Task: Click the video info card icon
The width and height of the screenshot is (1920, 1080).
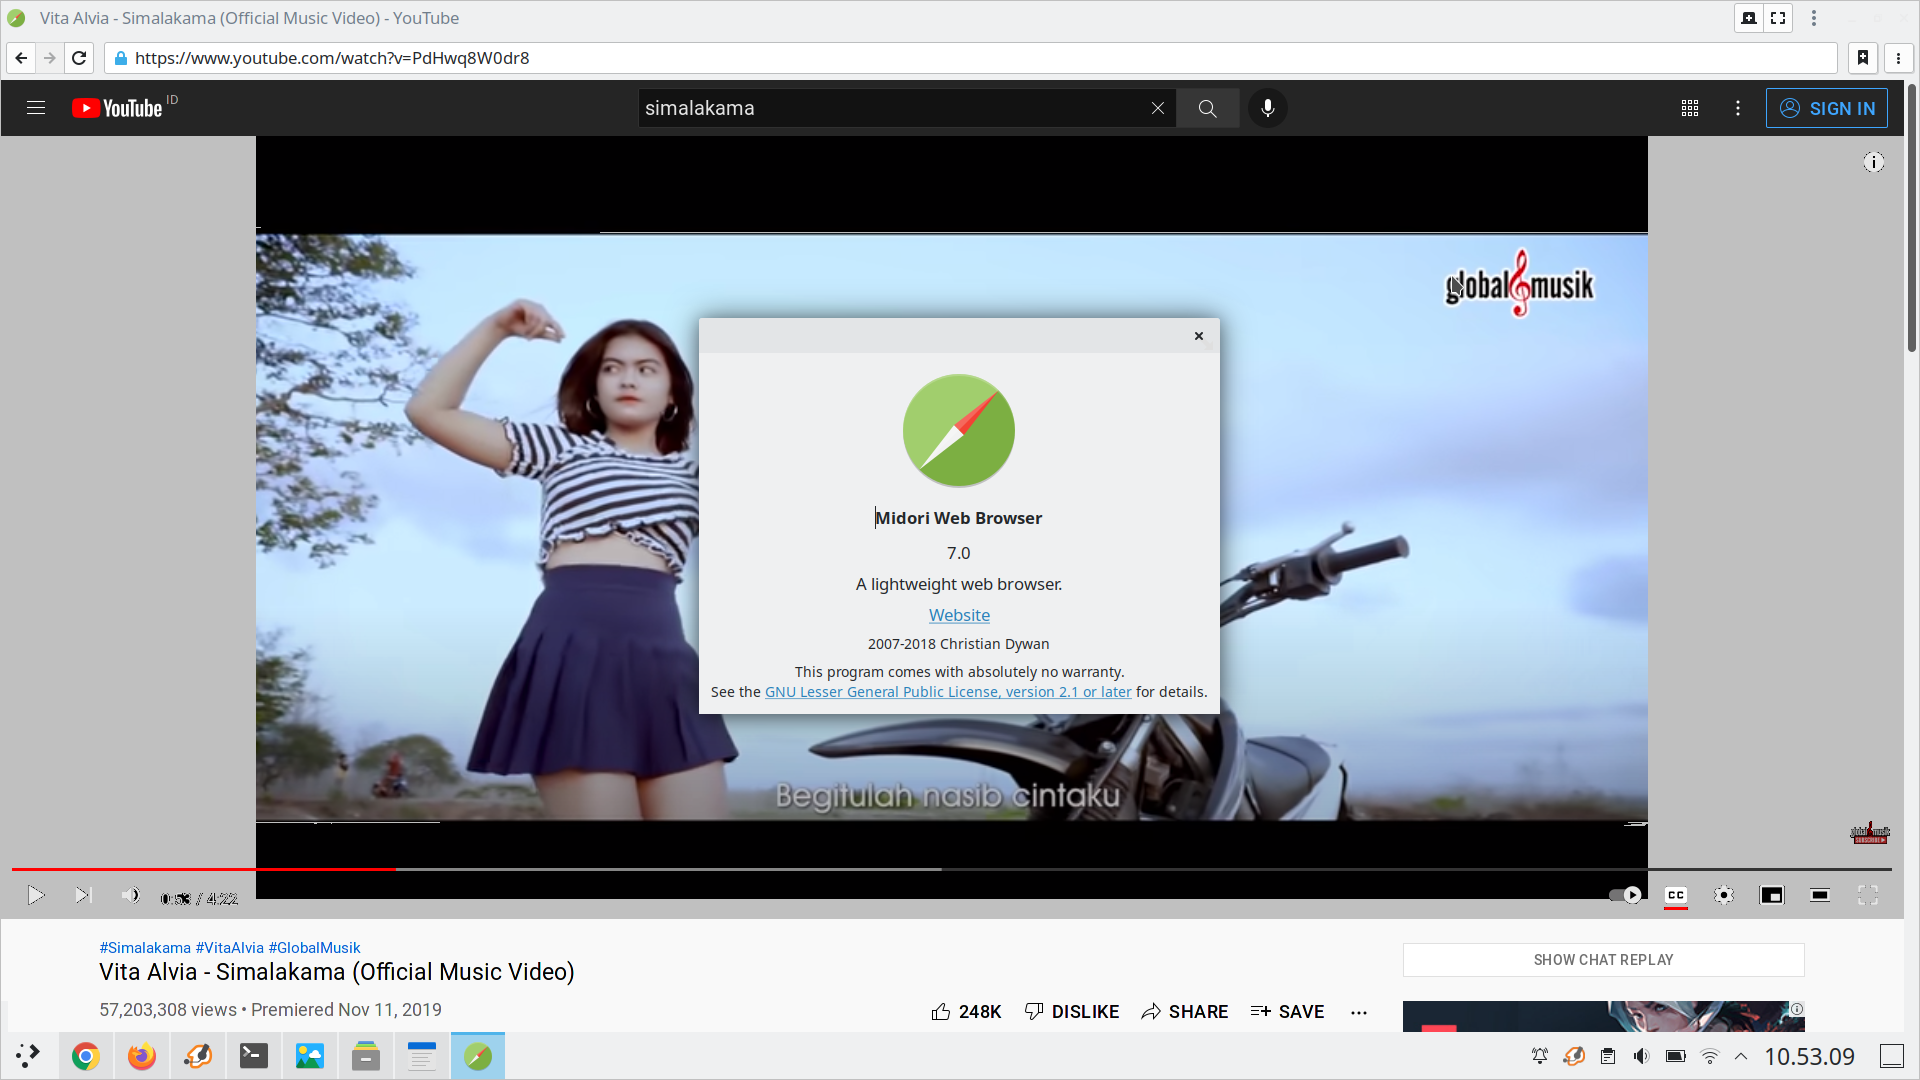Action: [x=1873, y=162]
